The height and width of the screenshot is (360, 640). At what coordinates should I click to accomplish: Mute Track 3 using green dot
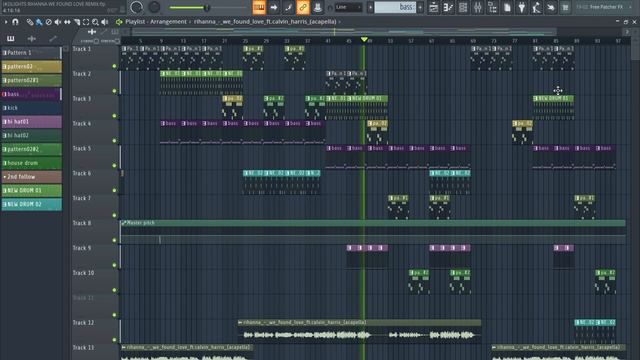[x=114, y=116]
